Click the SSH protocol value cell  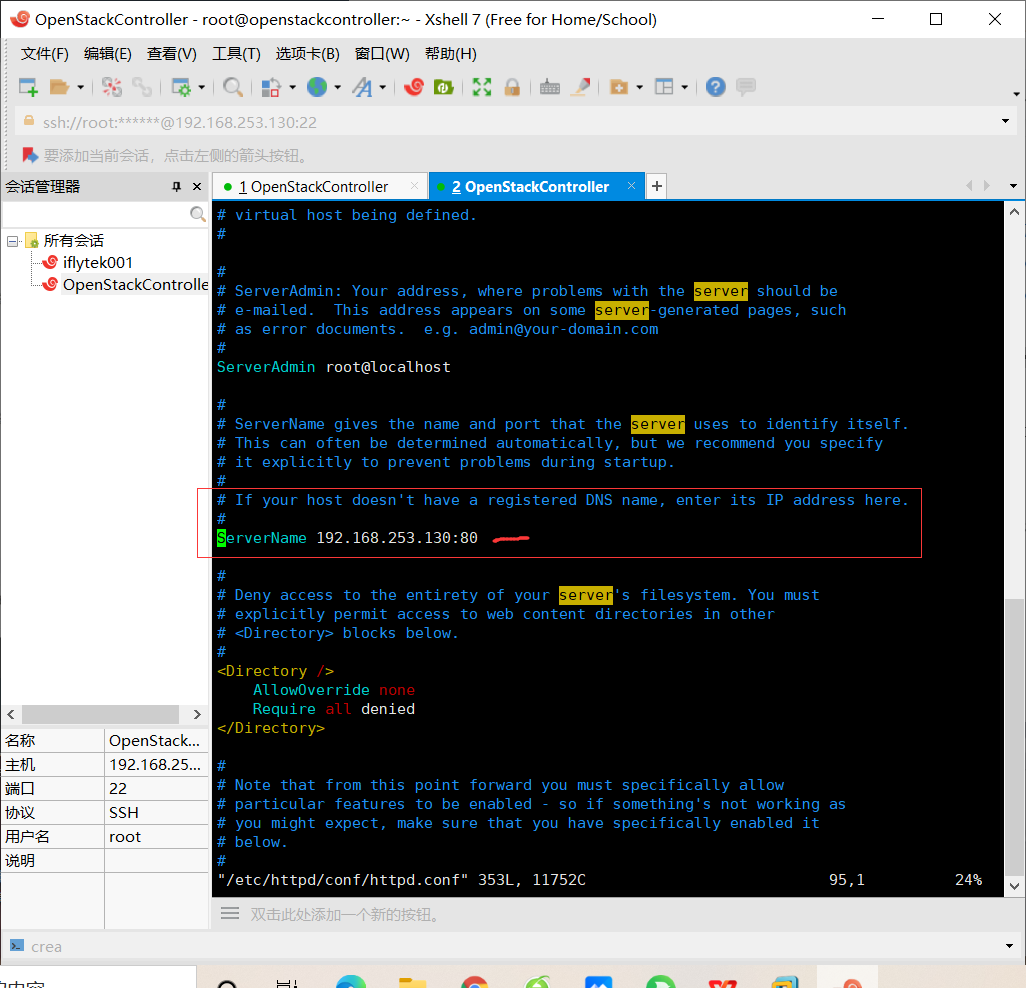coord(156,813)
